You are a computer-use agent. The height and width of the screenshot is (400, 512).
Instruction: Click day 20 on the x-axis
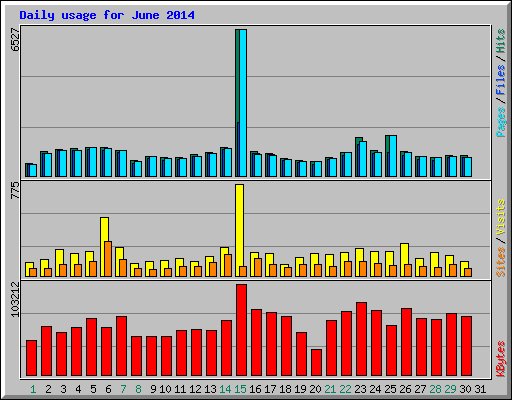[x=315, y=389]
